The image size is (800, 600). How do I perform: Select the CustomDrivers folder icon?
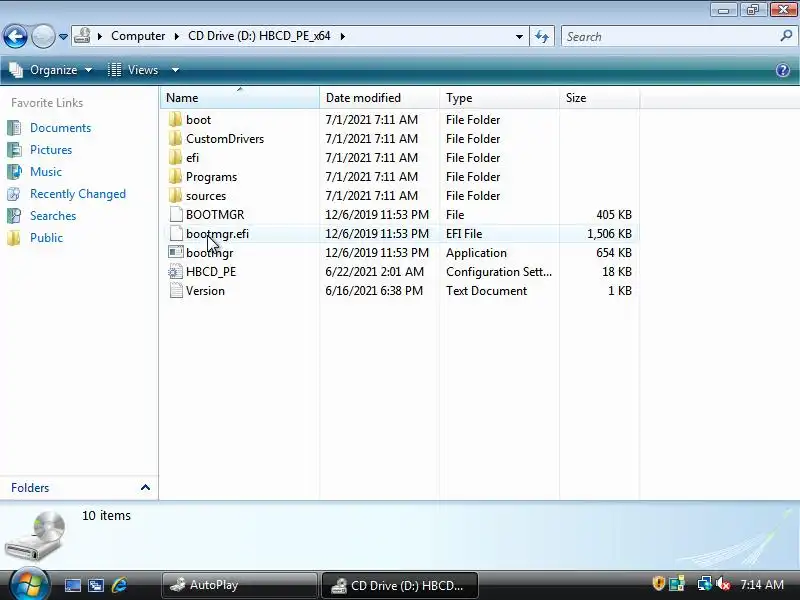pos(176,138)
